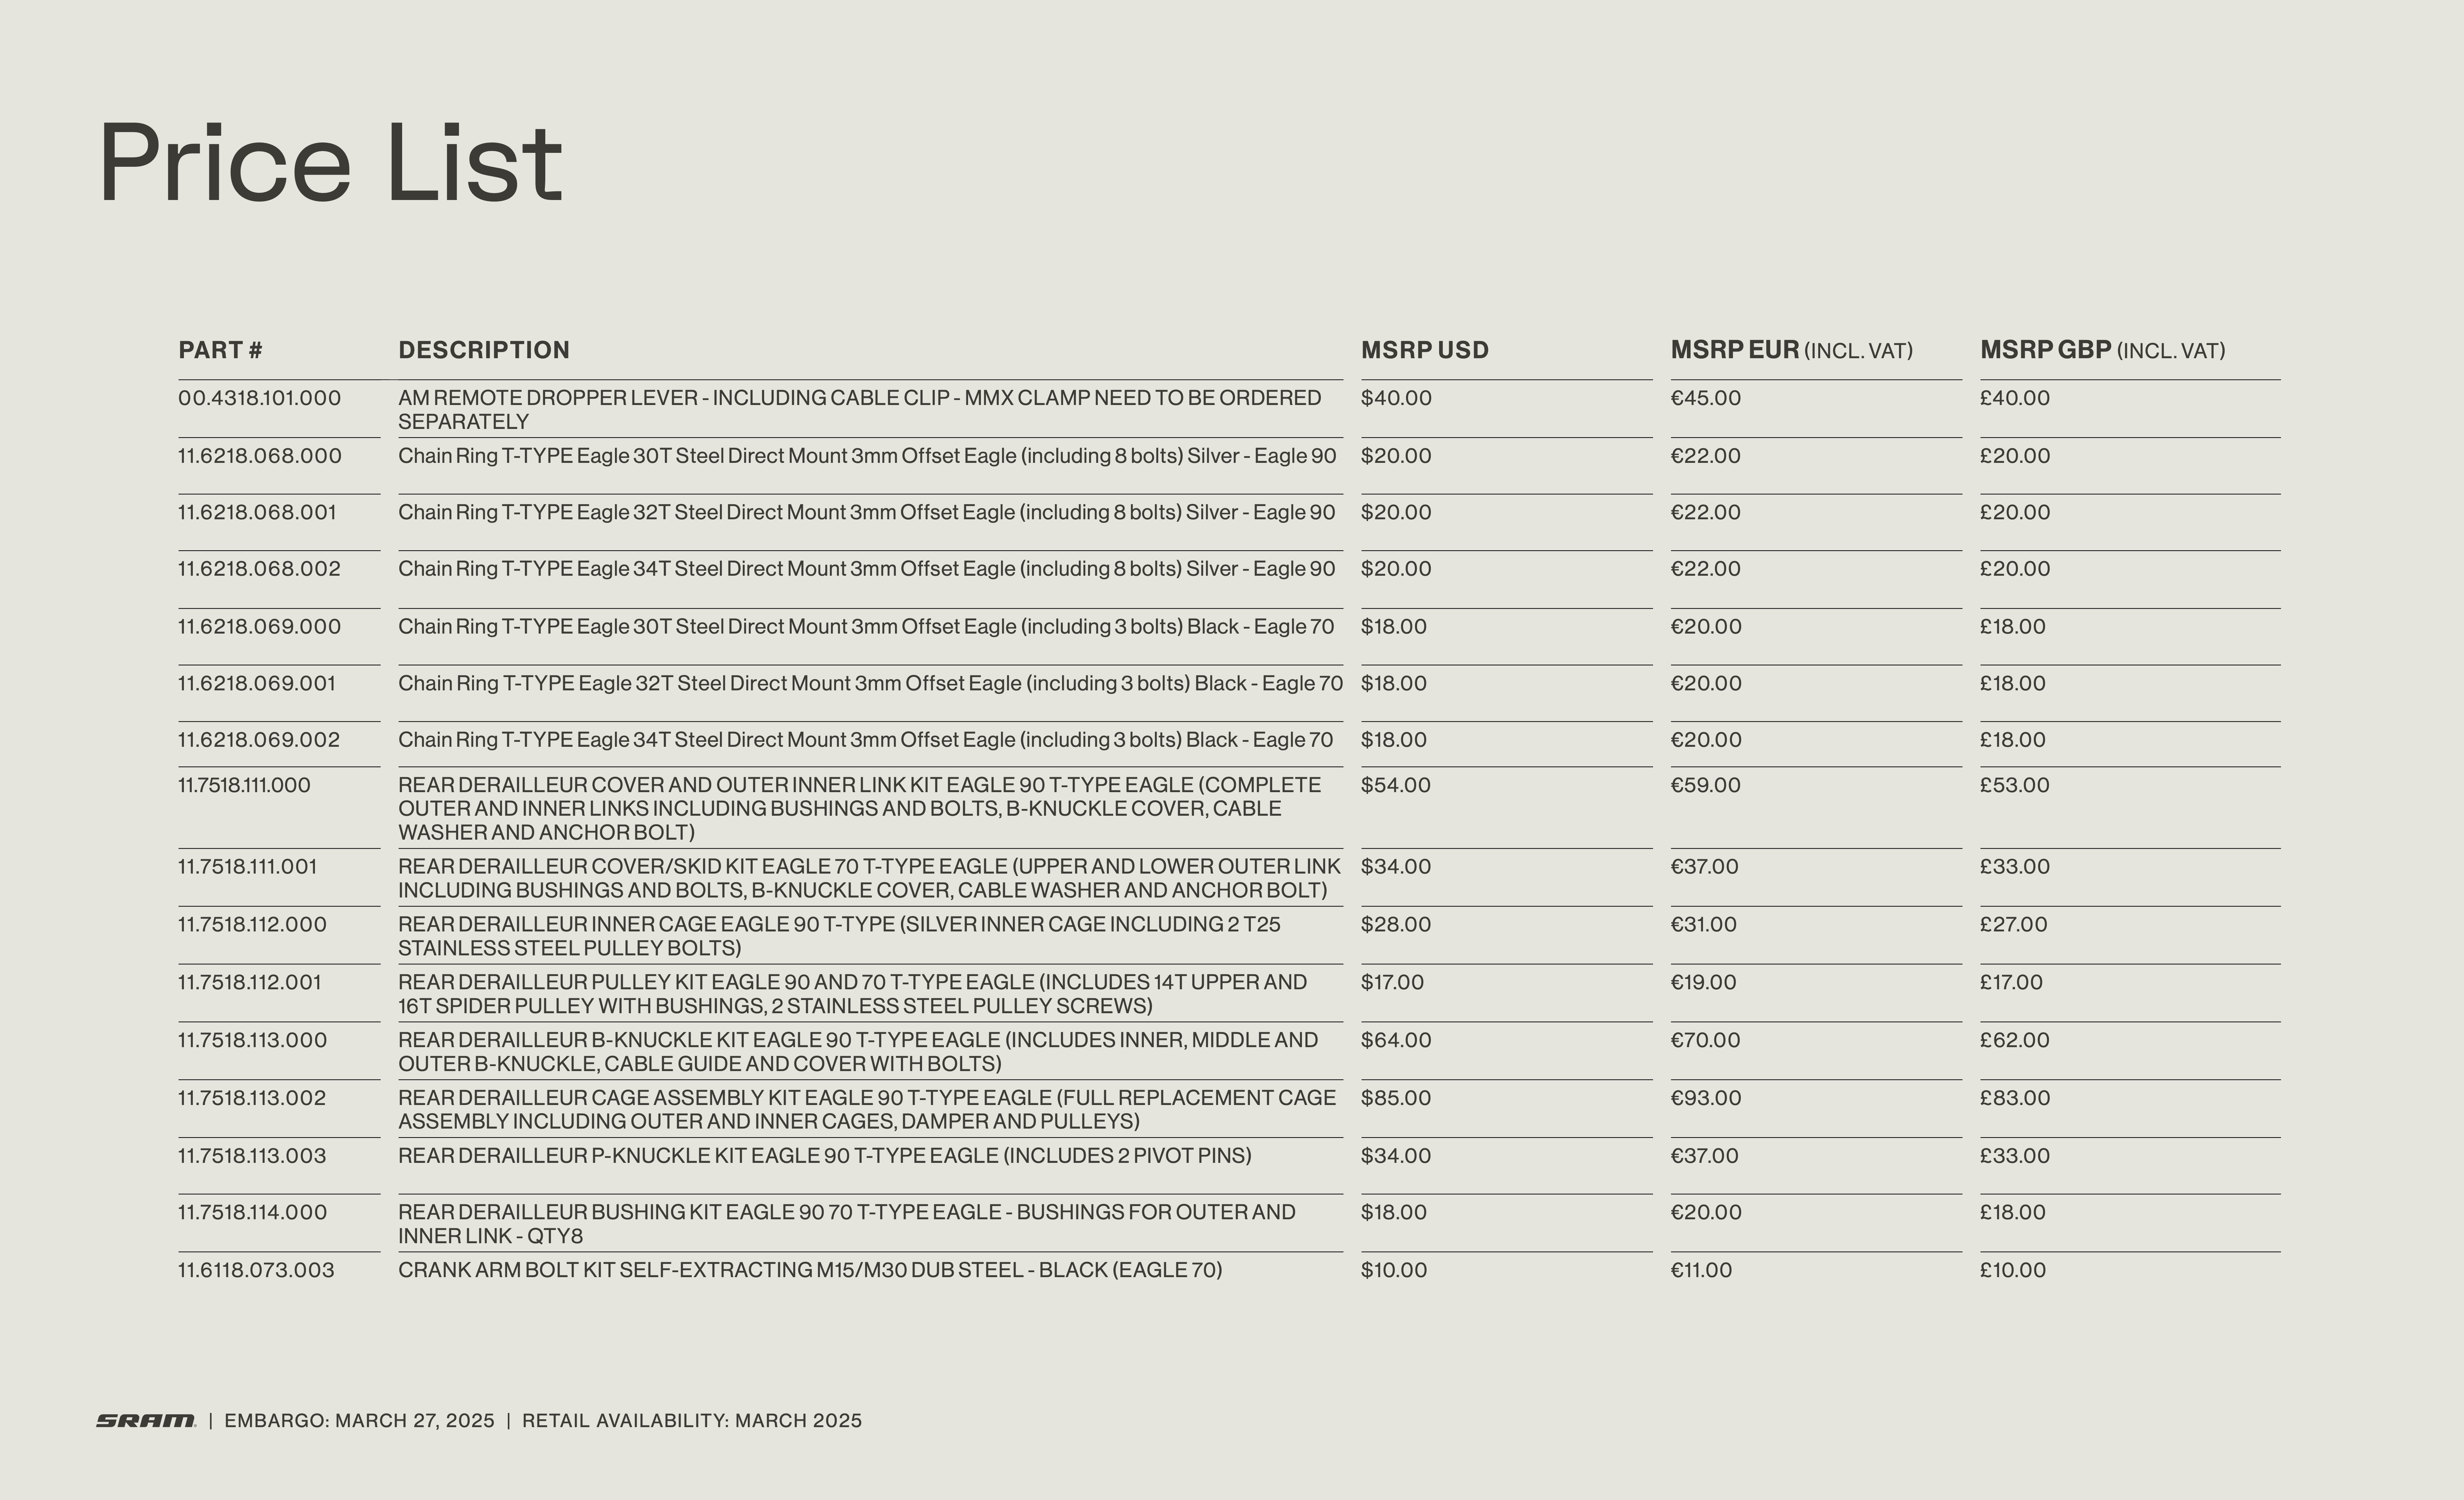Image resolution: width=2464 pixels, height=1500 pixels.
Task: Click the $85.00 USD price
Action: (1396, 1098)
